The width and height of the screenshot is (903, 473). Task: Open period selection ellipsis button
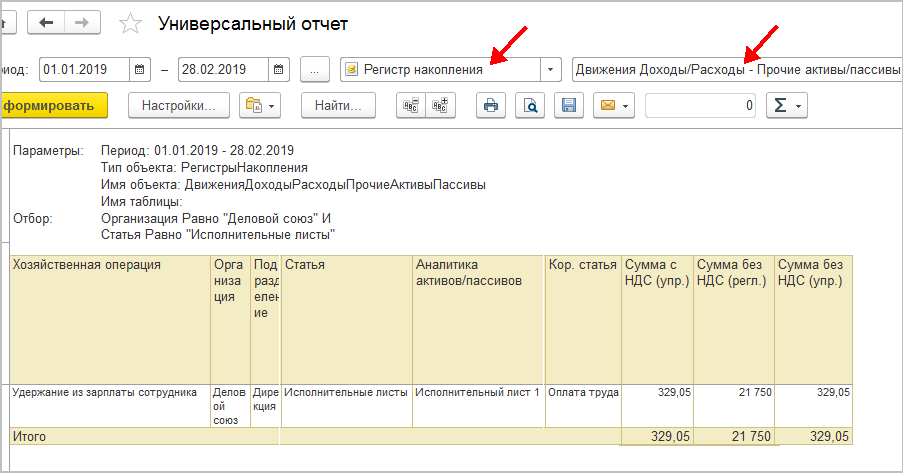314,70
